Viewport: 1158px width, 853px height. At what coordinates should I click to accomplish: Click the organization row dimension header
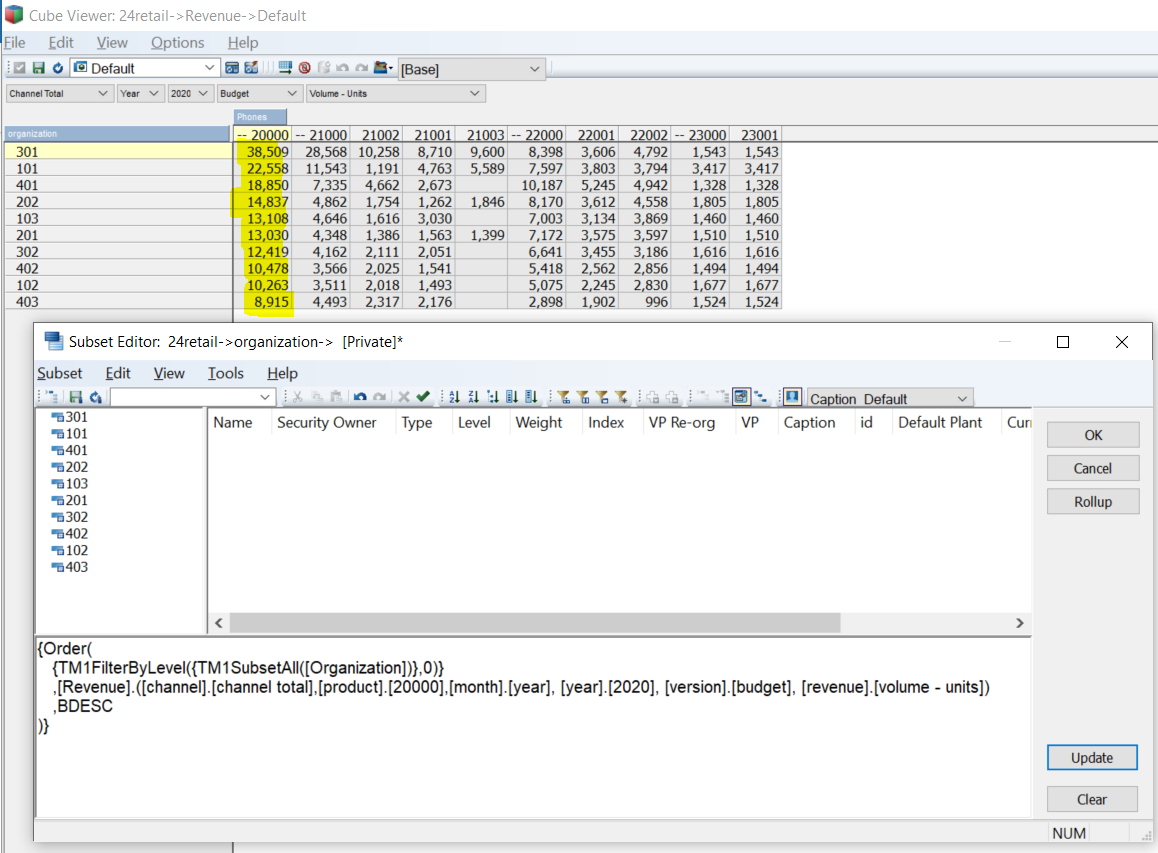click(117, 134)
